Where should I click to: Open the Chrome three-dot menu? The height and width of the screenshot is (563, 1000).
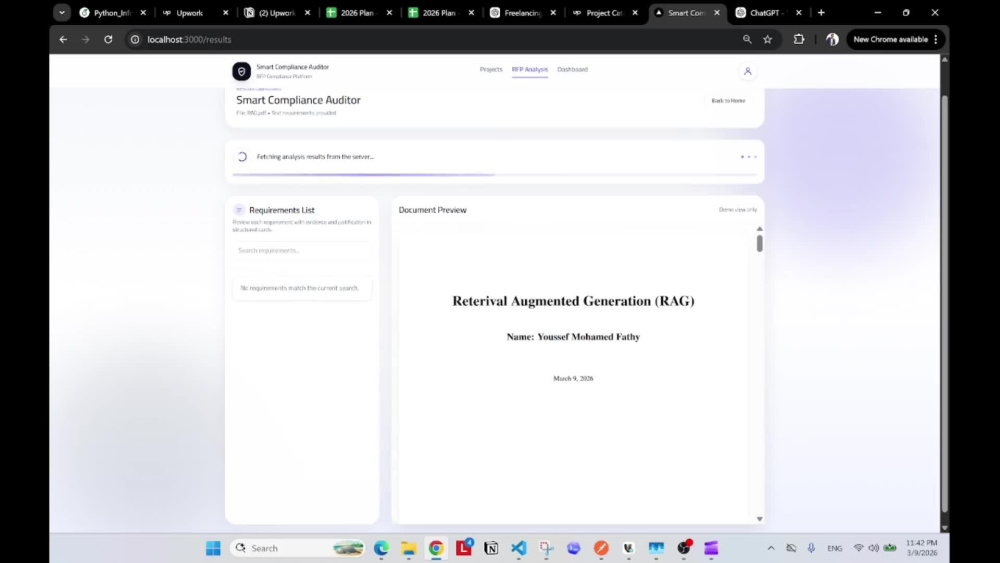[x=936, y=40]
